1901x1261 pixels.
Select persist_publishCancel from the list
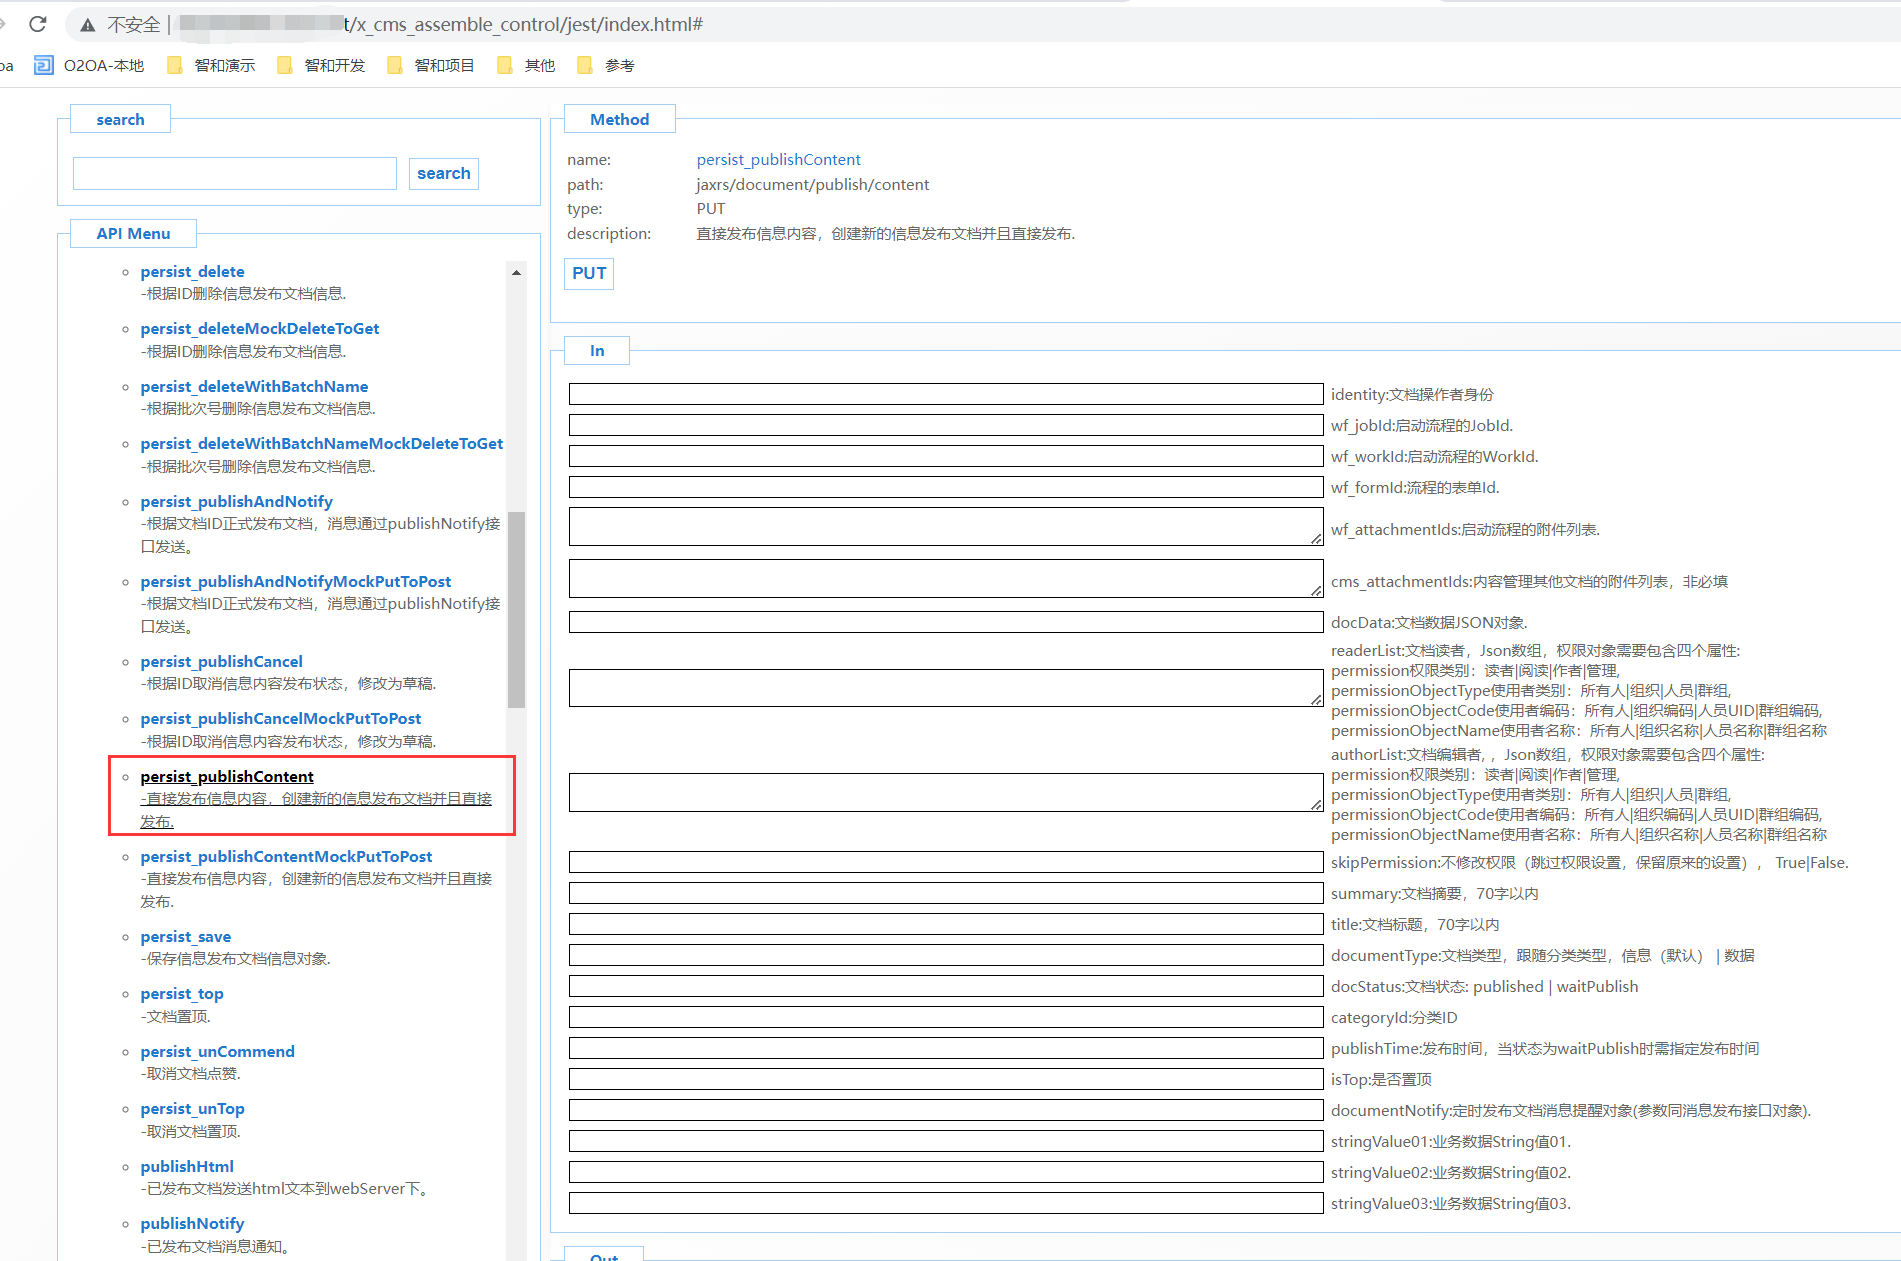221,661
